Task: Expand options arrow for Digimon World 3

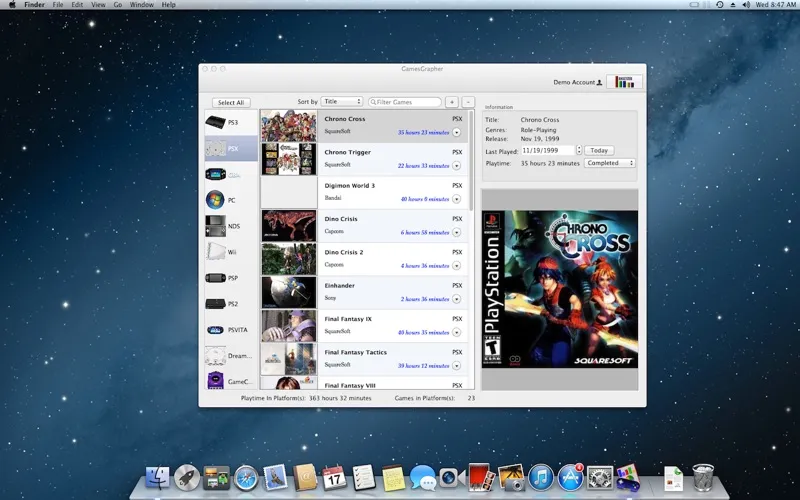Action: coord(457,199)
